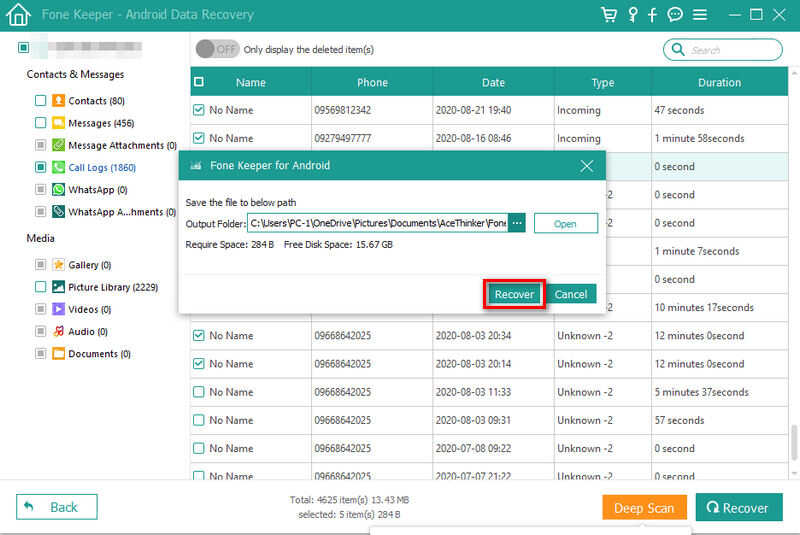Click the phone number 09569812342
This screenshot has width=800, height=535.
[342, 110]
